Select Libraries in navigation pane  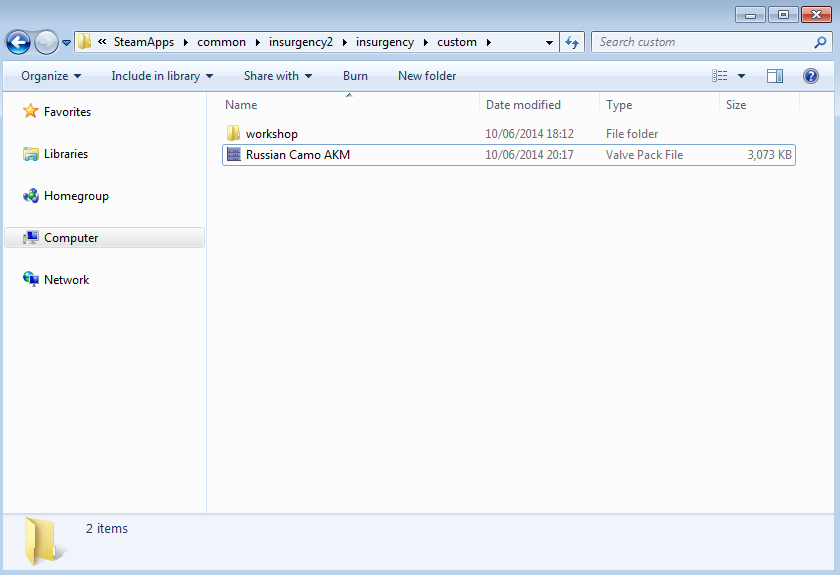66,154
